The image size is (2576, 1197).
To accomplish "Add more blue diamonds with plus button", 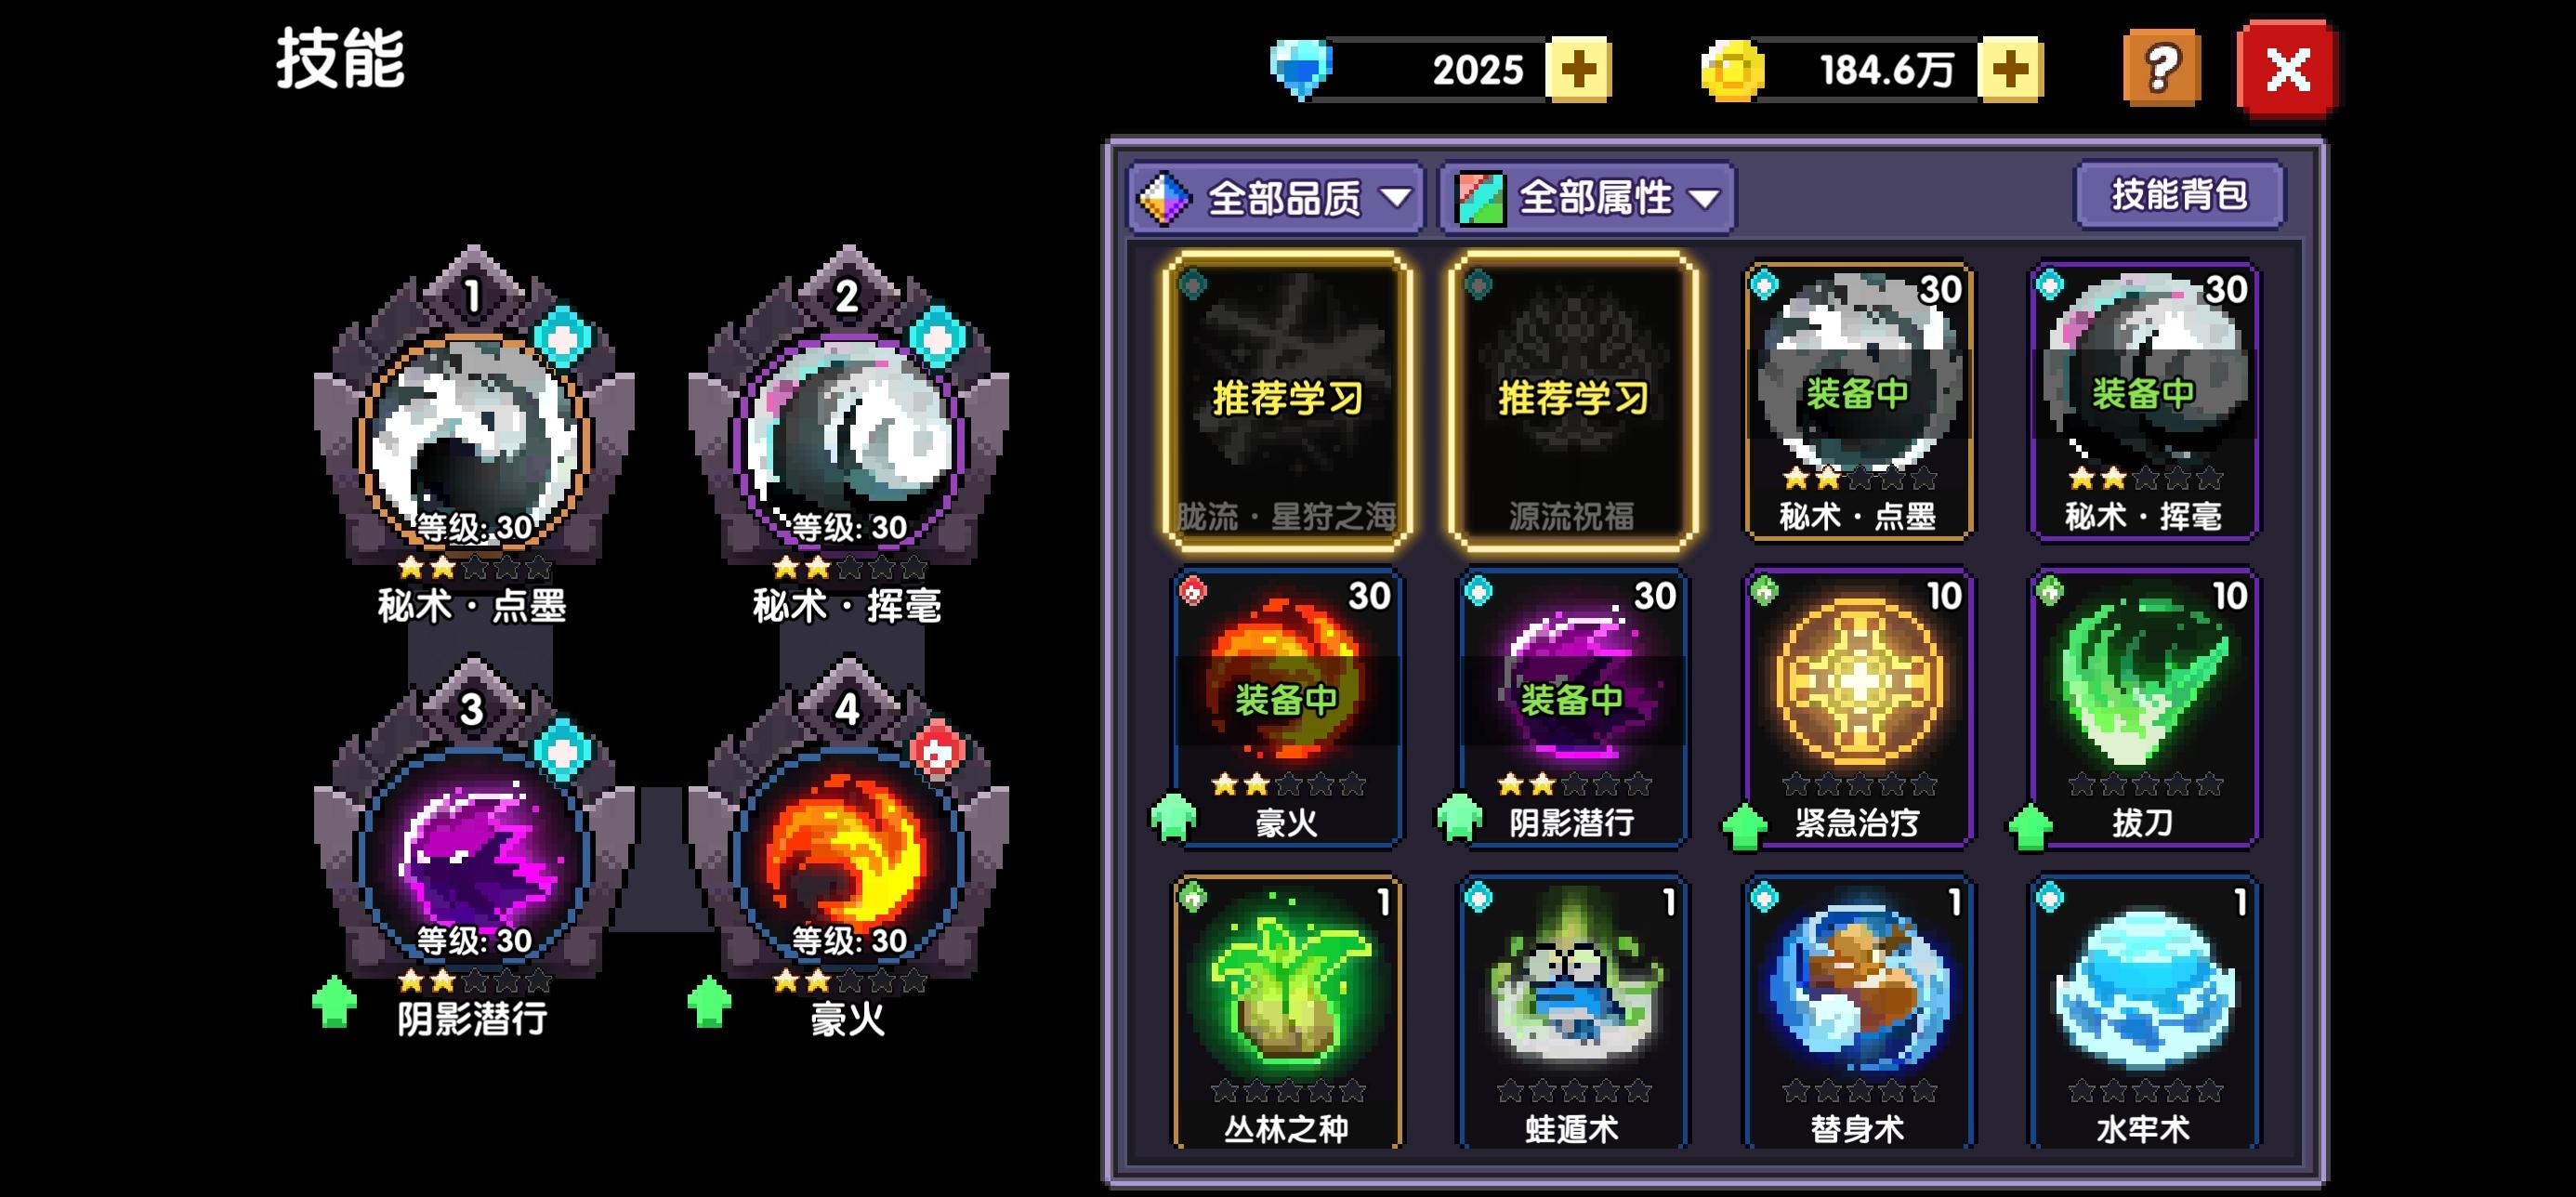I will (1578, 70).
